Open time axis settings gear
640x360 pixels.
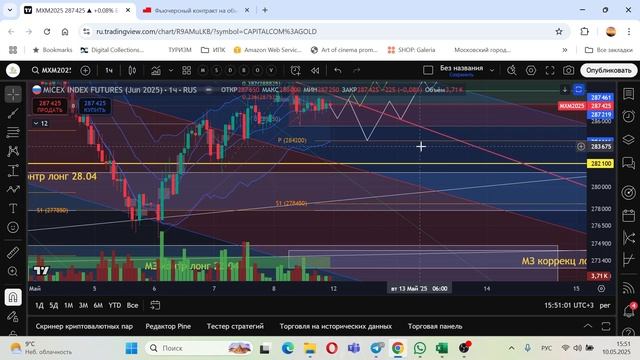pos(601,289)
